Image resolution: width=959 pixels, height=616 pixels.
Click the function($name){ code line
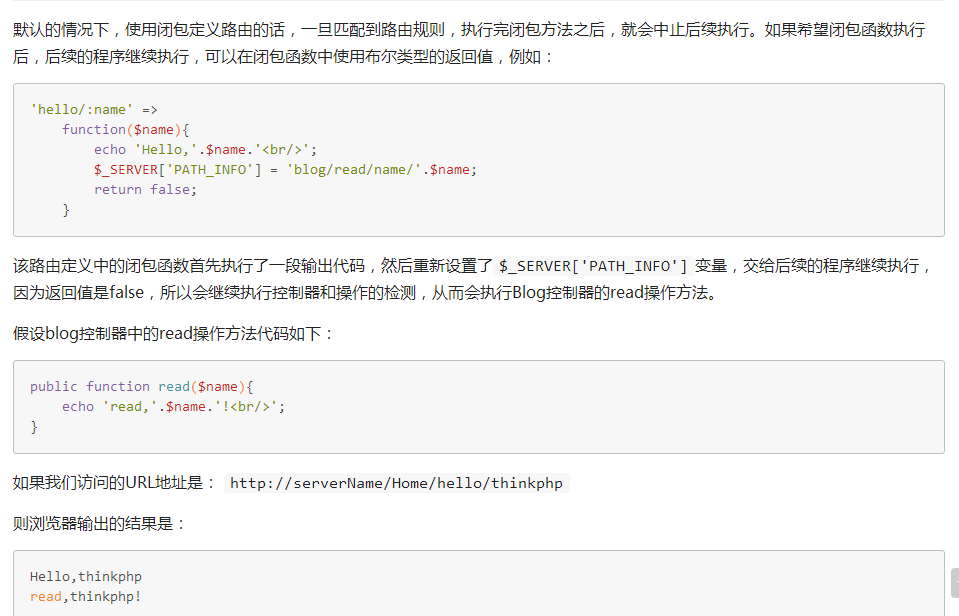click(x=125, y=130)
